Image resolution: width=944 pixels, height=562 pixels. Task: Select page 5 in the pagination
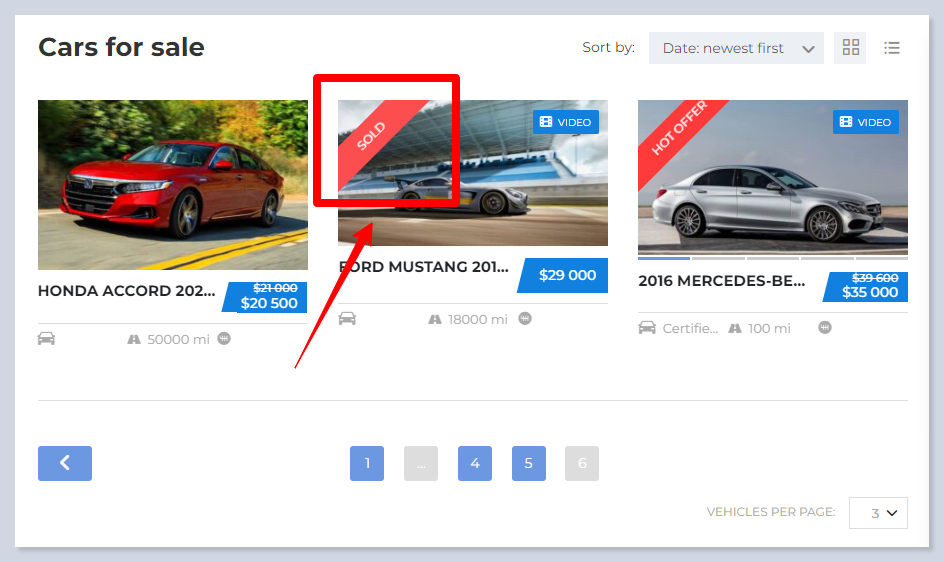pyautogui.click(x=529, y=463)
